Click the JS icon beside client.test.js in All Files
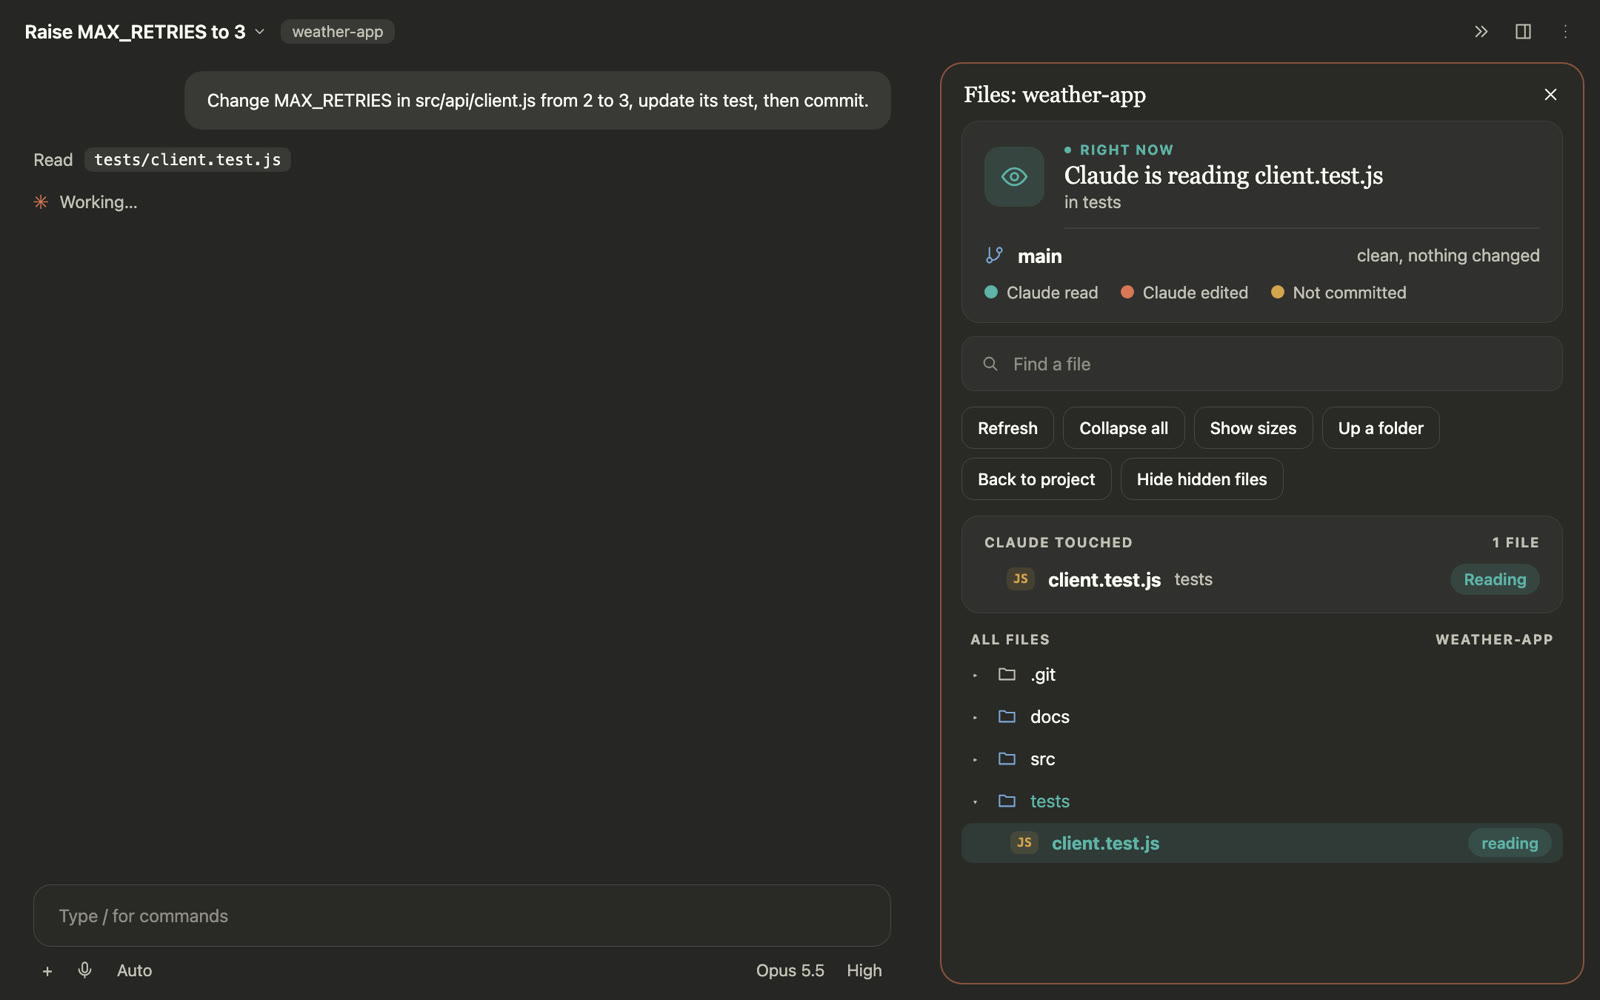Image resolution: width=1600 pixels, height=1000 pixels. (x=1024, y=843)
